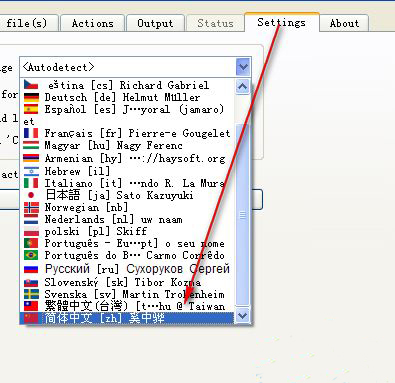This screenshot has height=383, width=395.
Task: Click the French flag icon
Action: (31, 133)
